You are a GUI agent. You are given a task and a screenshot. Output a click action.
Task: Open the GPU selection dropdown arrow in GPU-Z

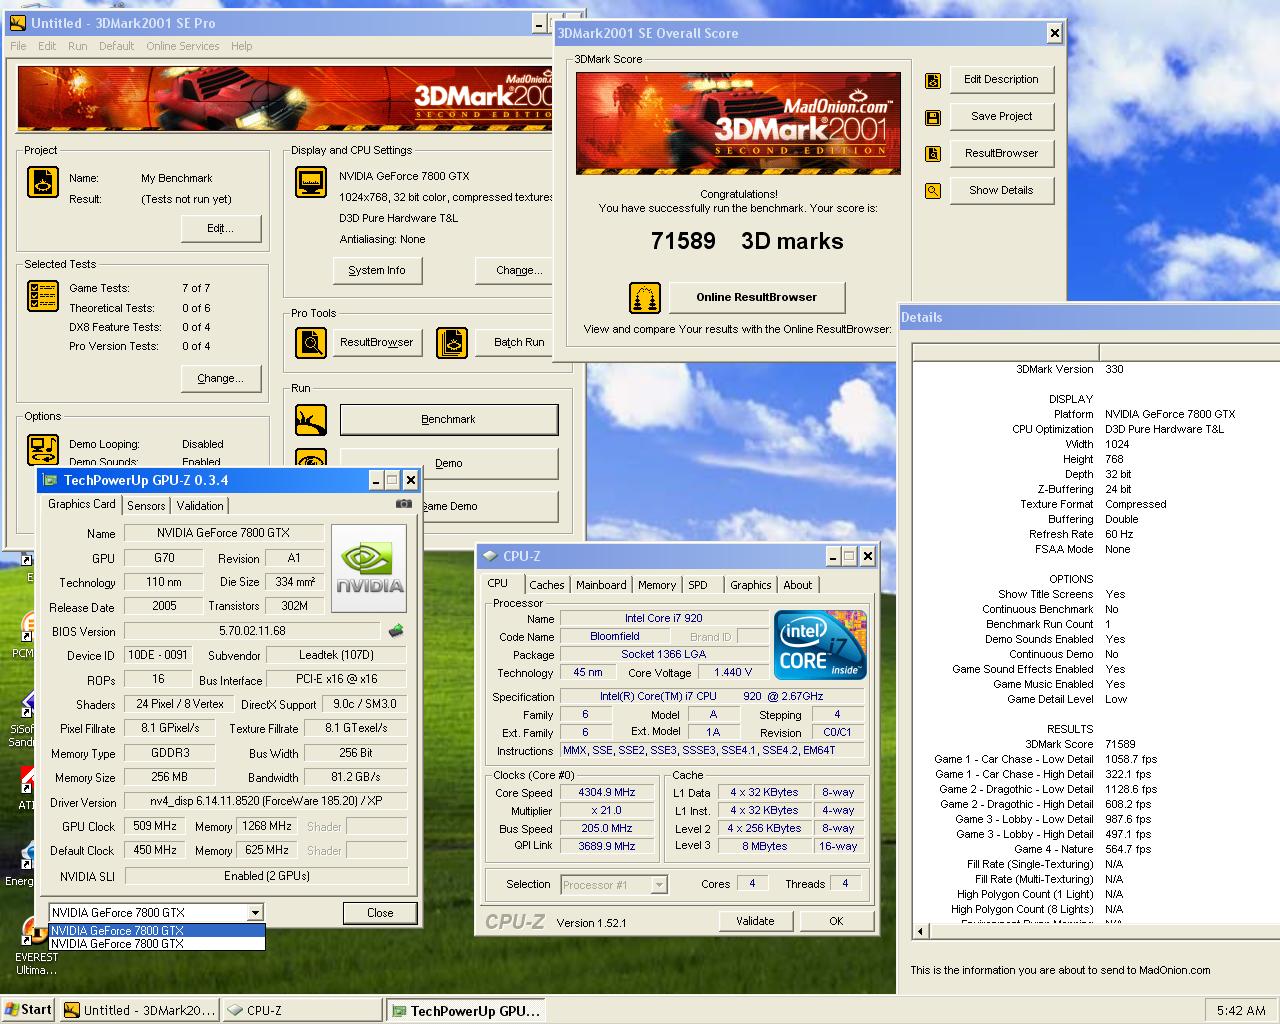click(x=256, y=912)
